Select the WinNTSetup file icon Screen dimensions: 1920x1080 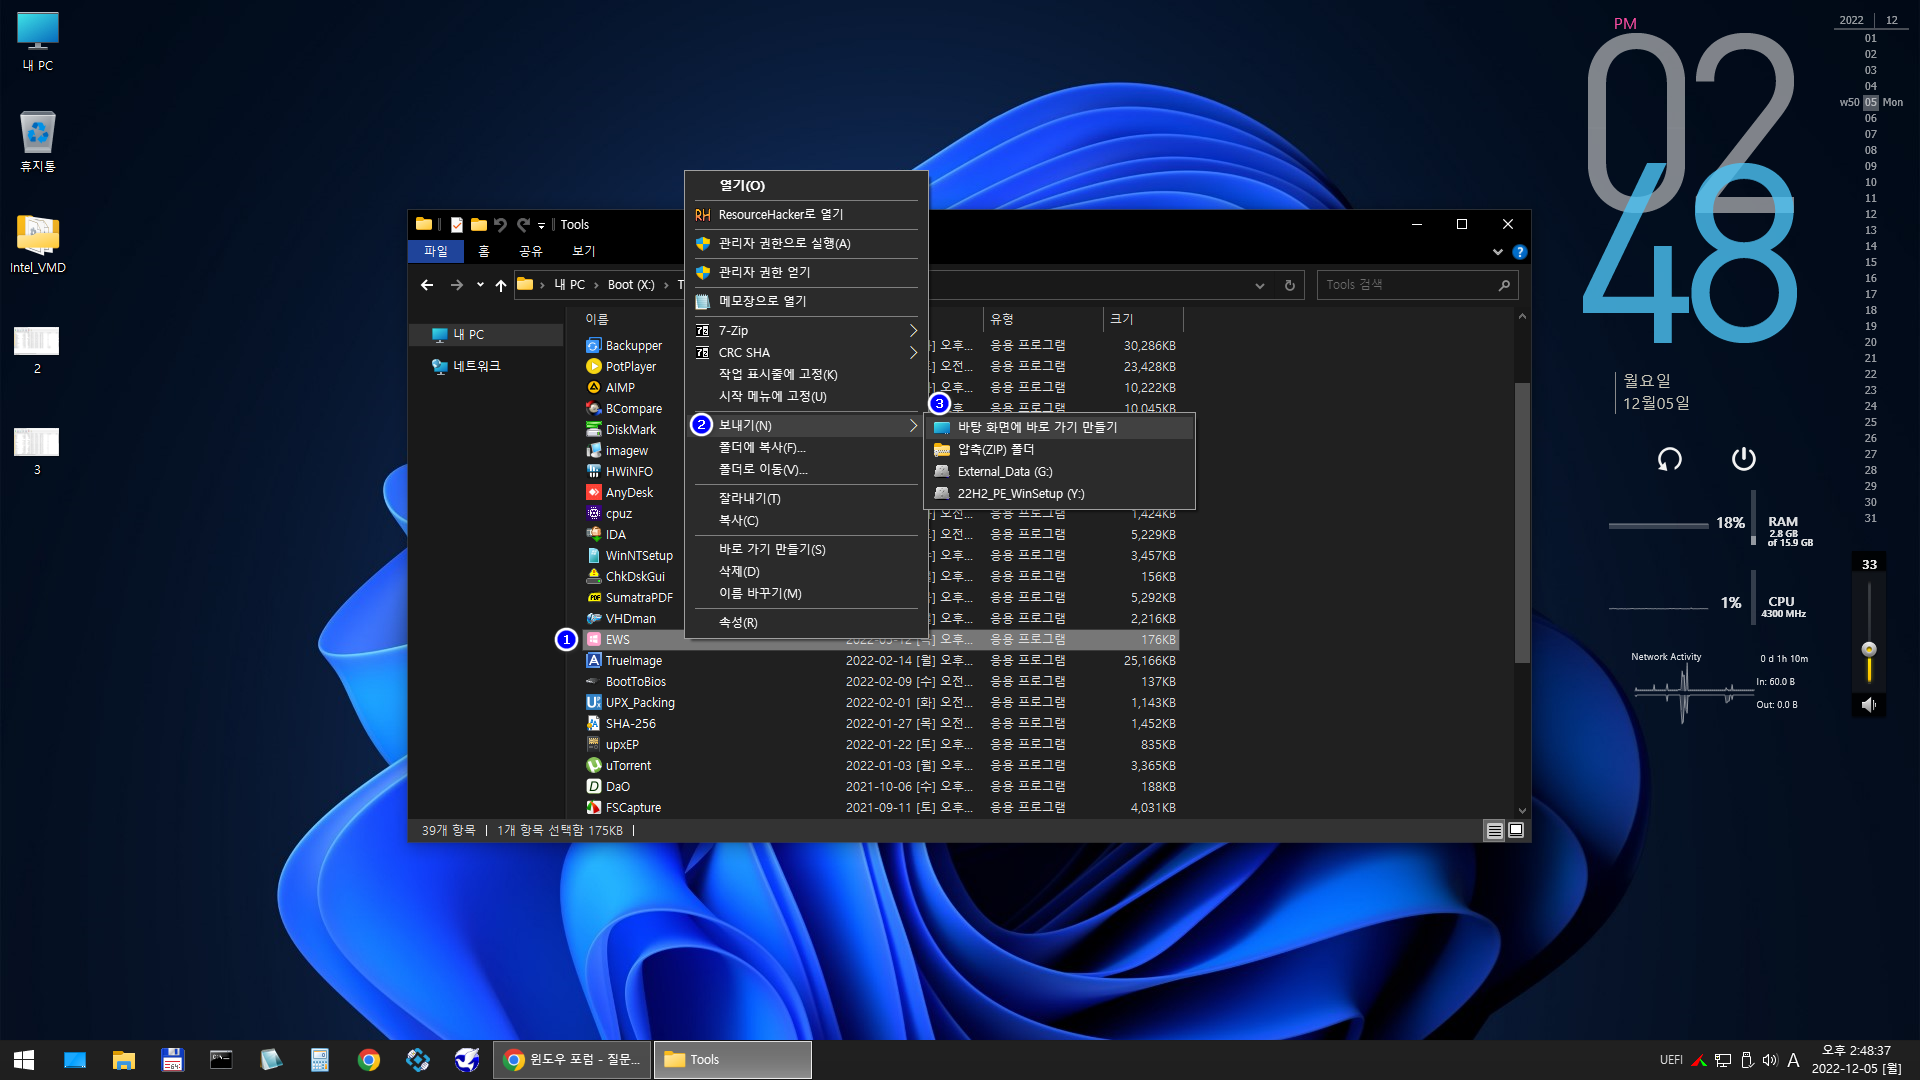click(x=593, y=556)
